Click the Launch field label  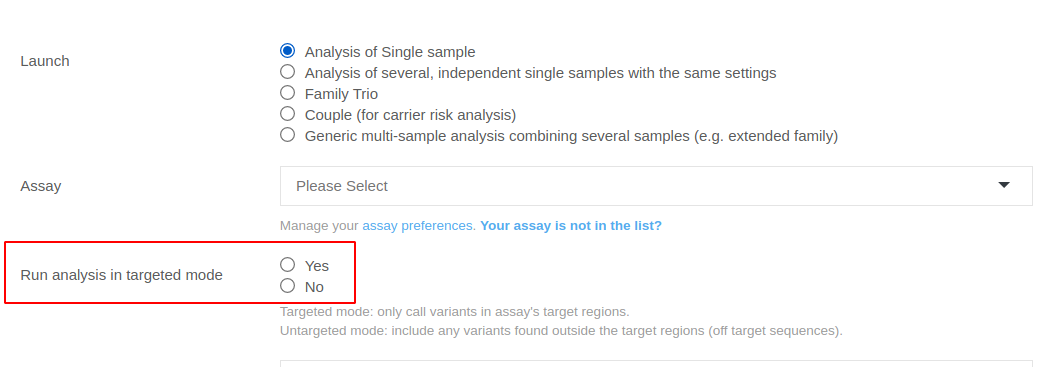click(x=45, y=61)
